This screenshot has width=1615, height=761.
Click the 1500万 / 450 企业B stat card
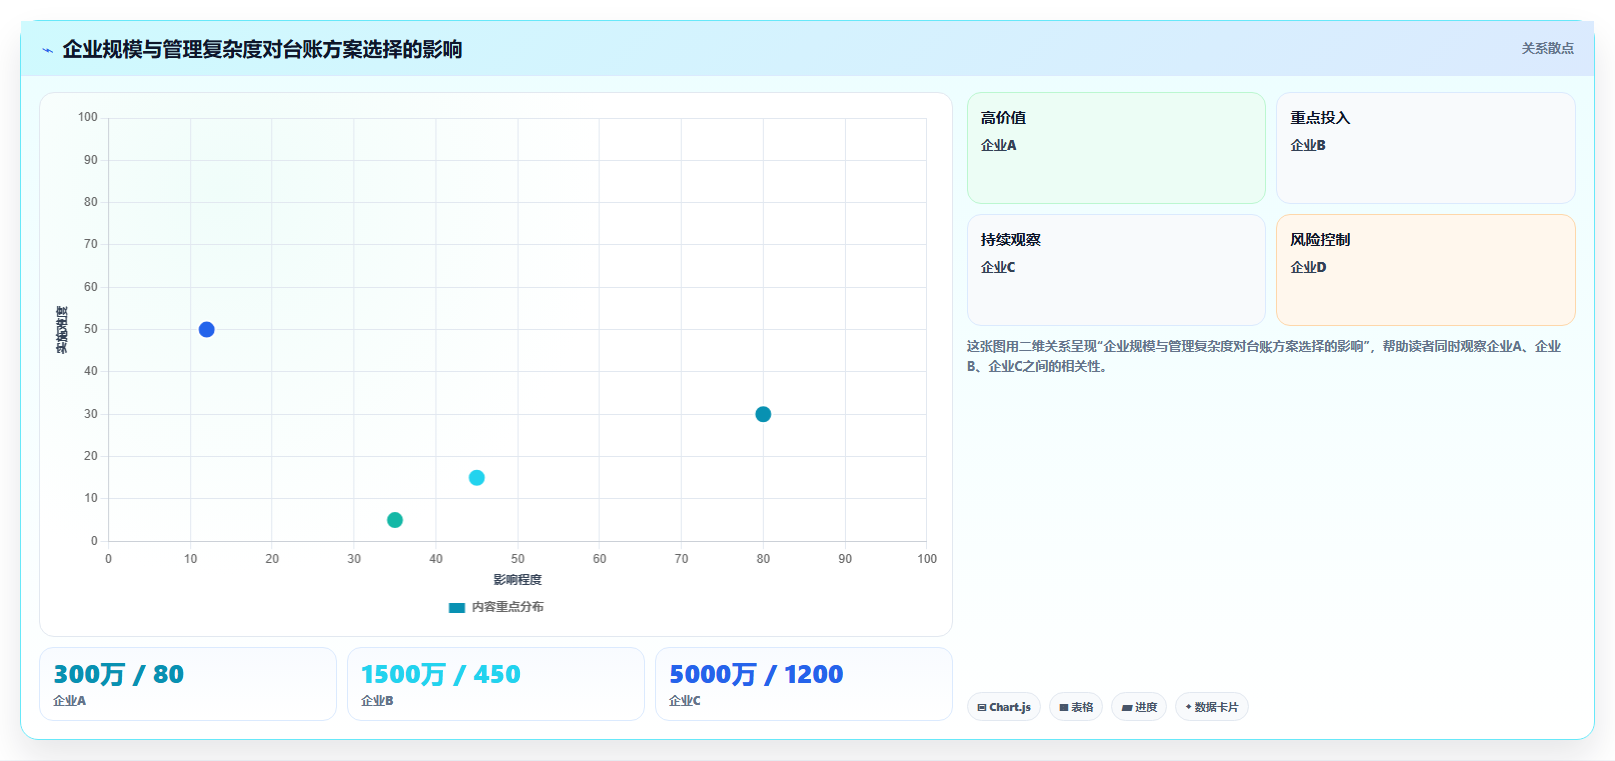[496, 684]
